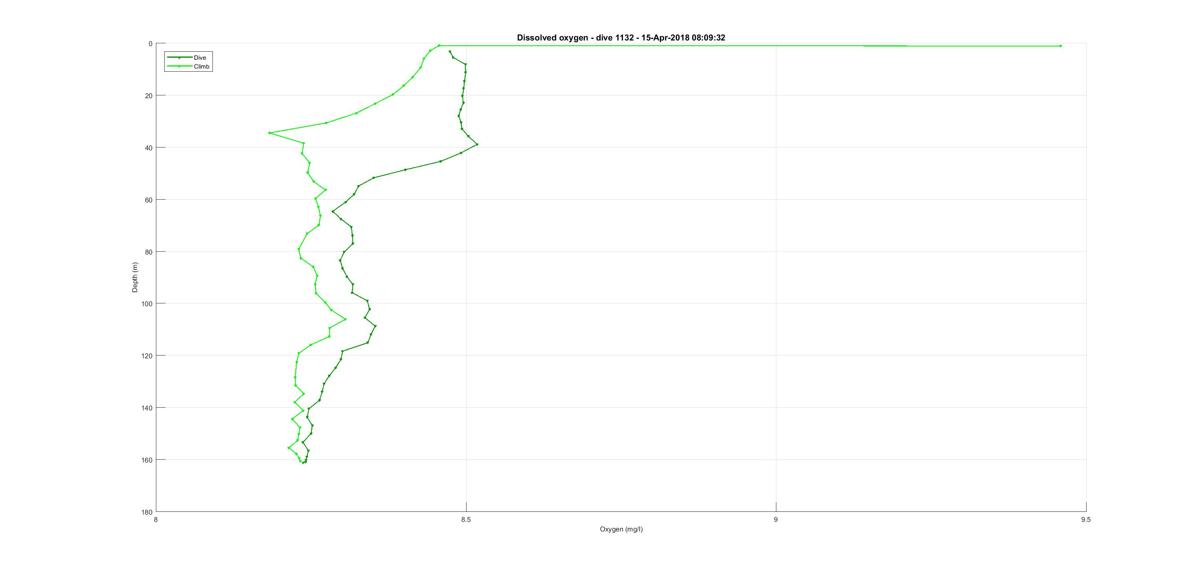Select the Climb legend entry label
Viewport: 1200px width, 575px height.
click(201, 66)
